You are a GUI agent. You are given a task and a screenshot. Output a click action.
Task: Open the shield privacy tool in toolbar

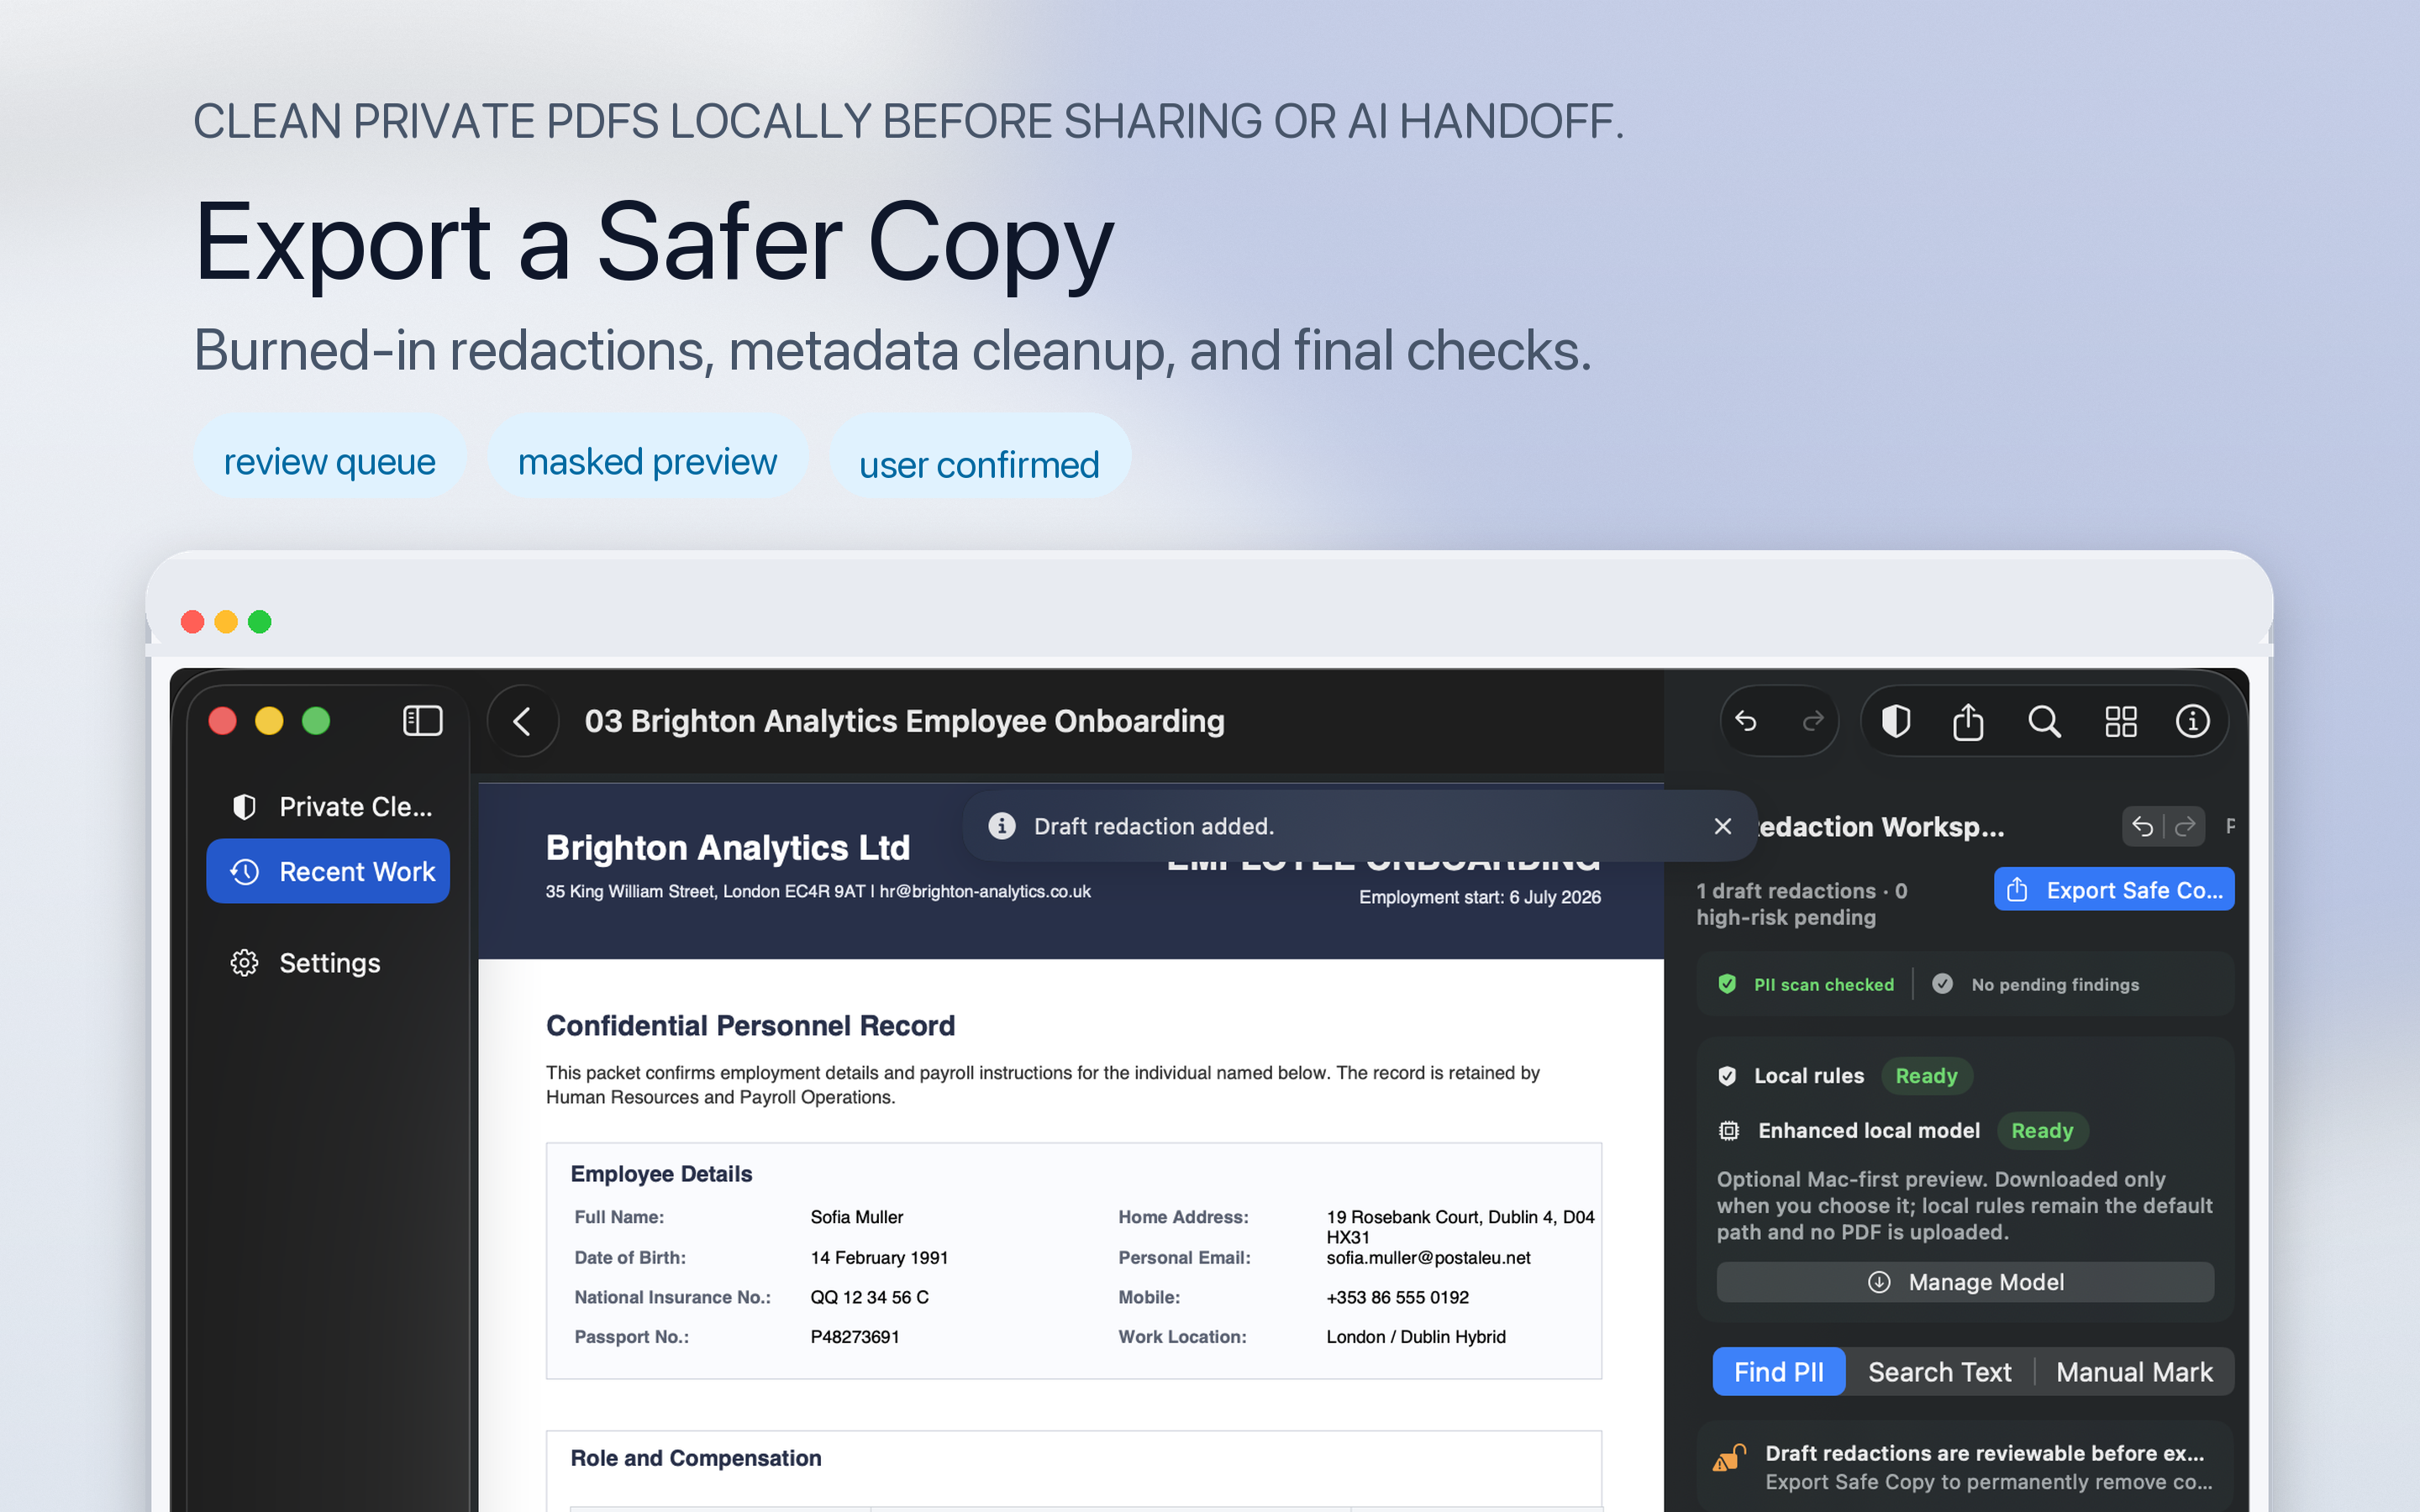(1895, 721)
